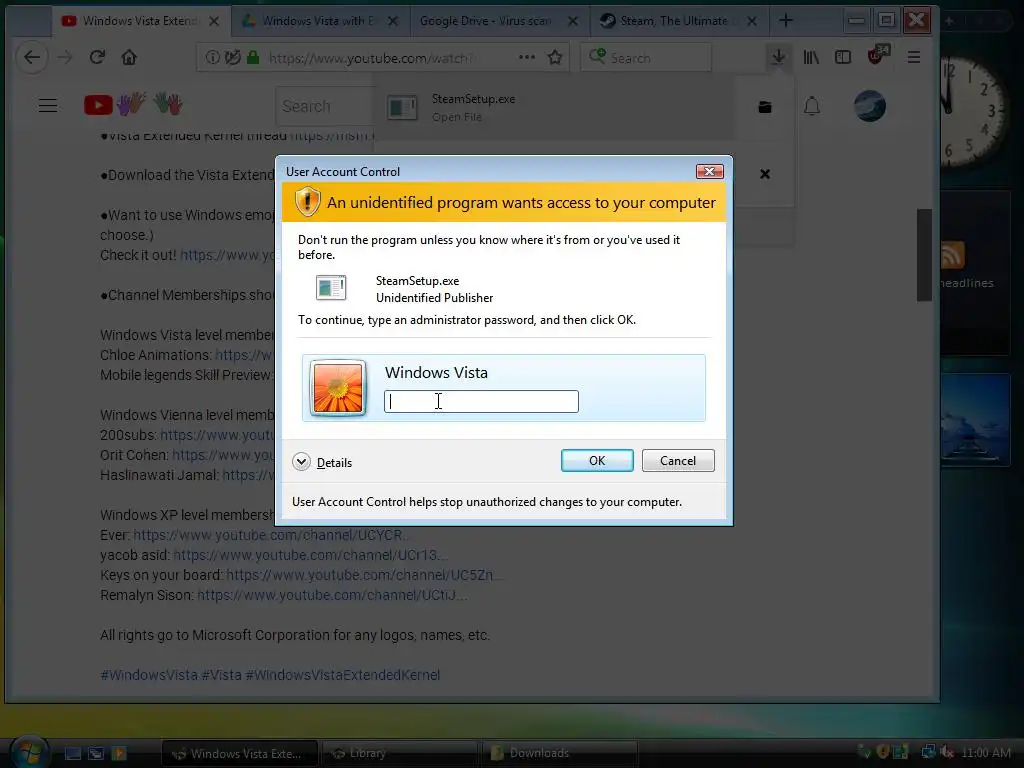This screenshot has height=768, width=1024.
Task: Select Windows Vista Exte... taskbar button
Action: (x=239, y=754)
